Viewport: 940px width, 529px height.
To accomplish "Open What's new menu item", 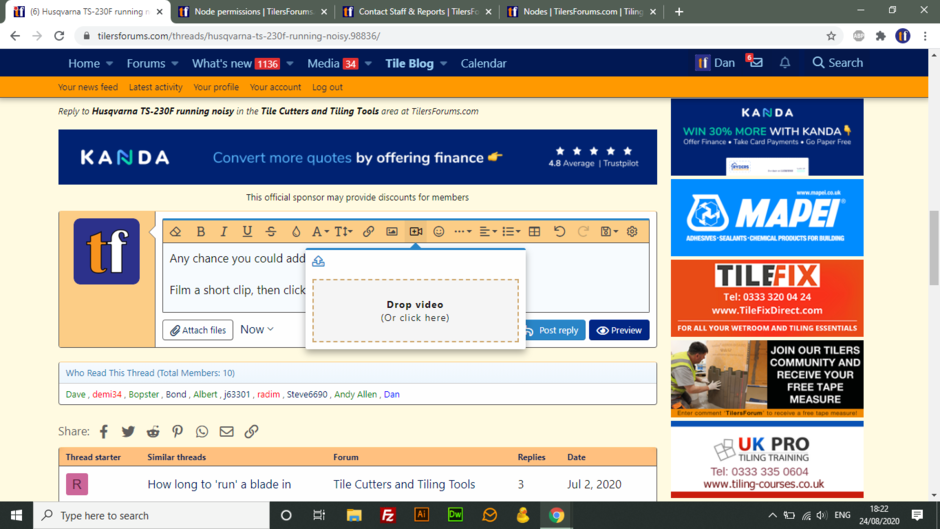I will pos(236,63).
